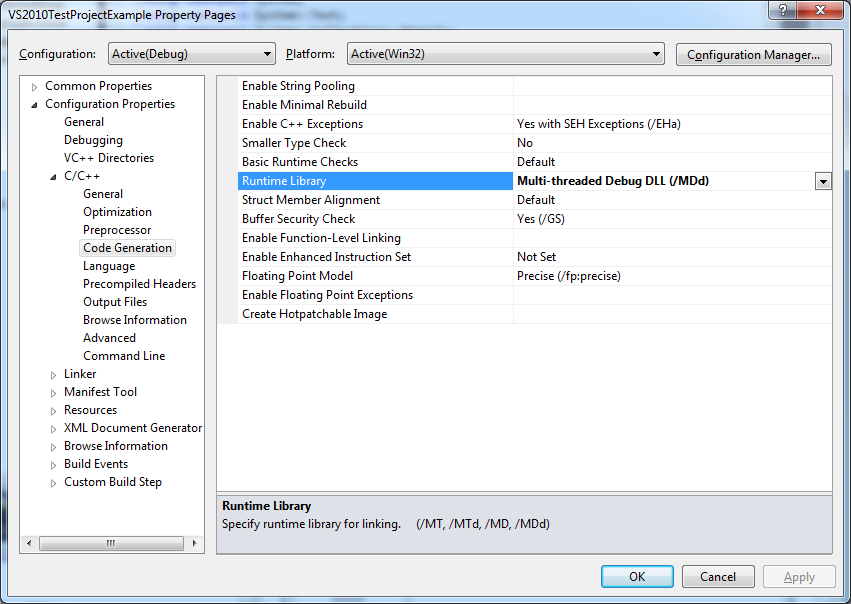This screenshot has height=604, width=851.
Task: Click the Multi-threaded Debug DLL value
Action: [x=613, y=181]
